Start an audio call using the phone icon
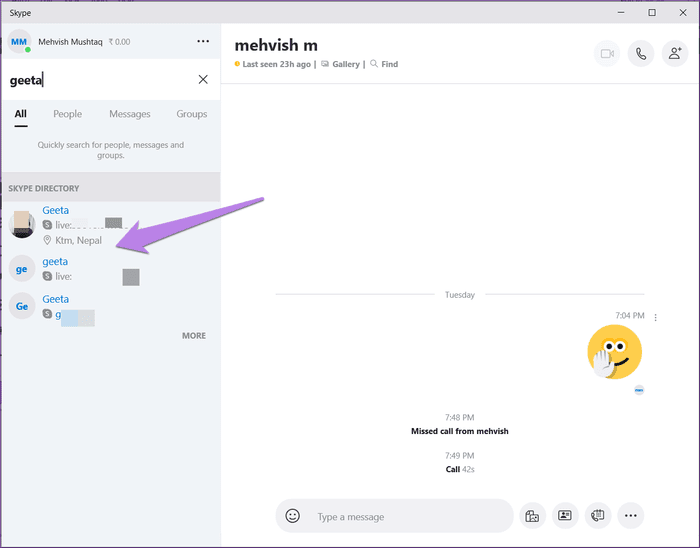Image resolution: width=700 pixels, height=548 pixels. coord(641,54)
